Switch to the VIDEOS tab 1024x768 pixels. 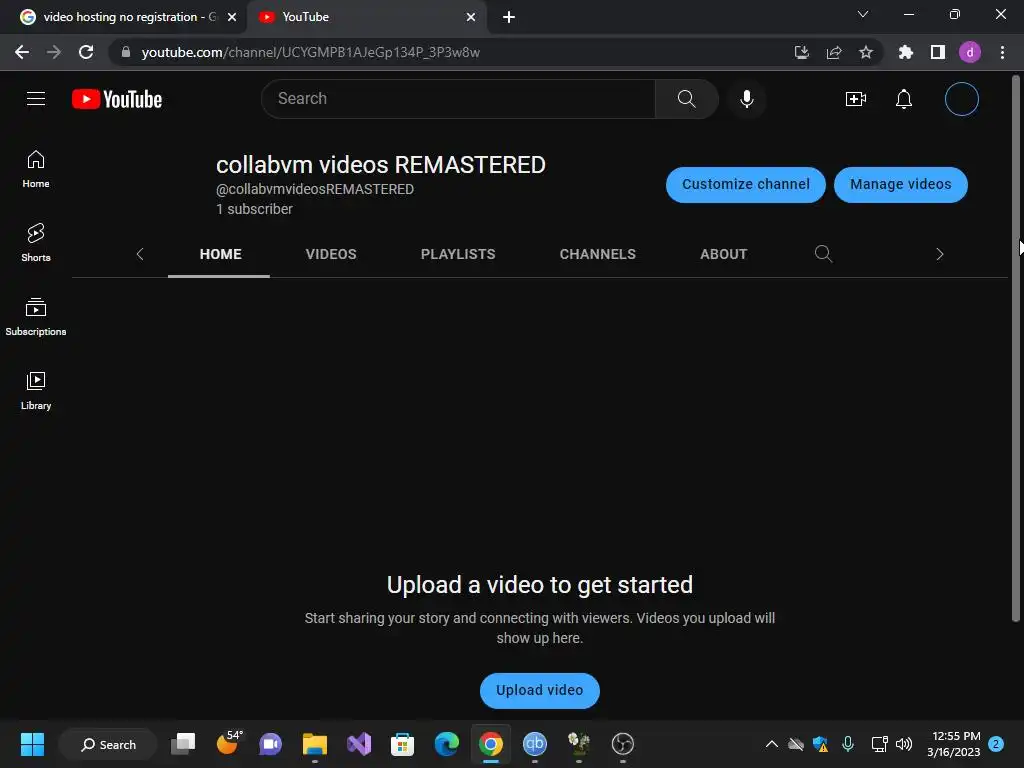point(331,254)
